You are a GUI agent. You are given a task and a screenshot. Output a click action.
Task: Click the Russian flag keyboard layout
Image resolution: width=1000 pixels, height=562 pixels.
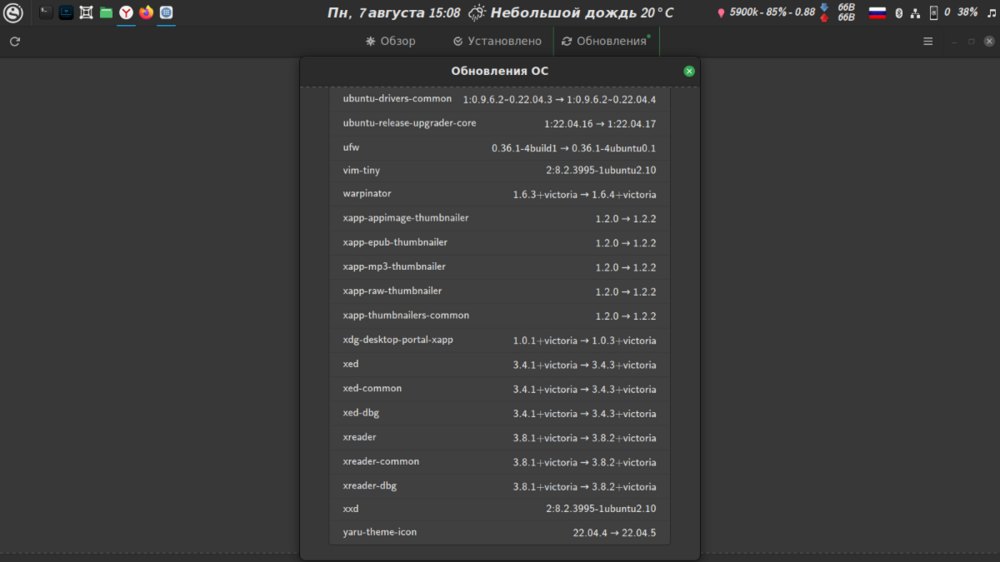coord(878,13)
